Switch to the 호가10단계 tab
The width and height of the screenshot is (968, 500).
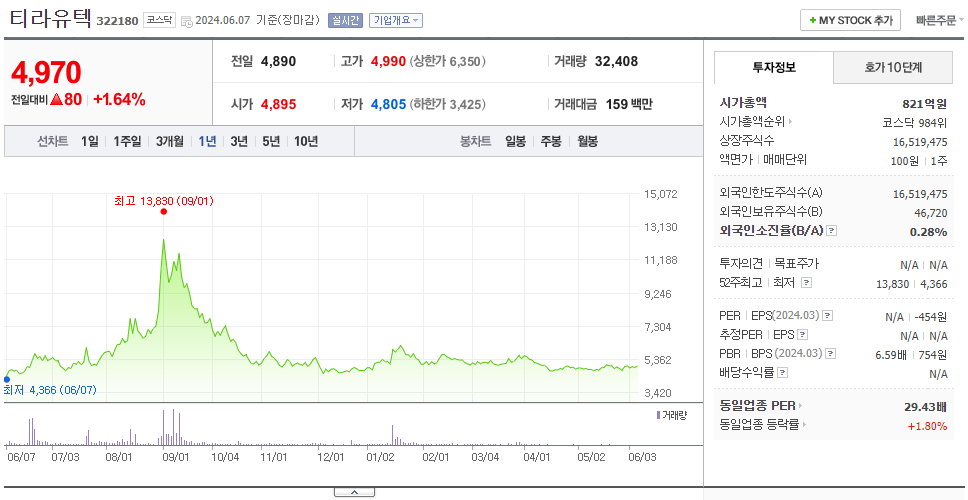tap(893, 67)
